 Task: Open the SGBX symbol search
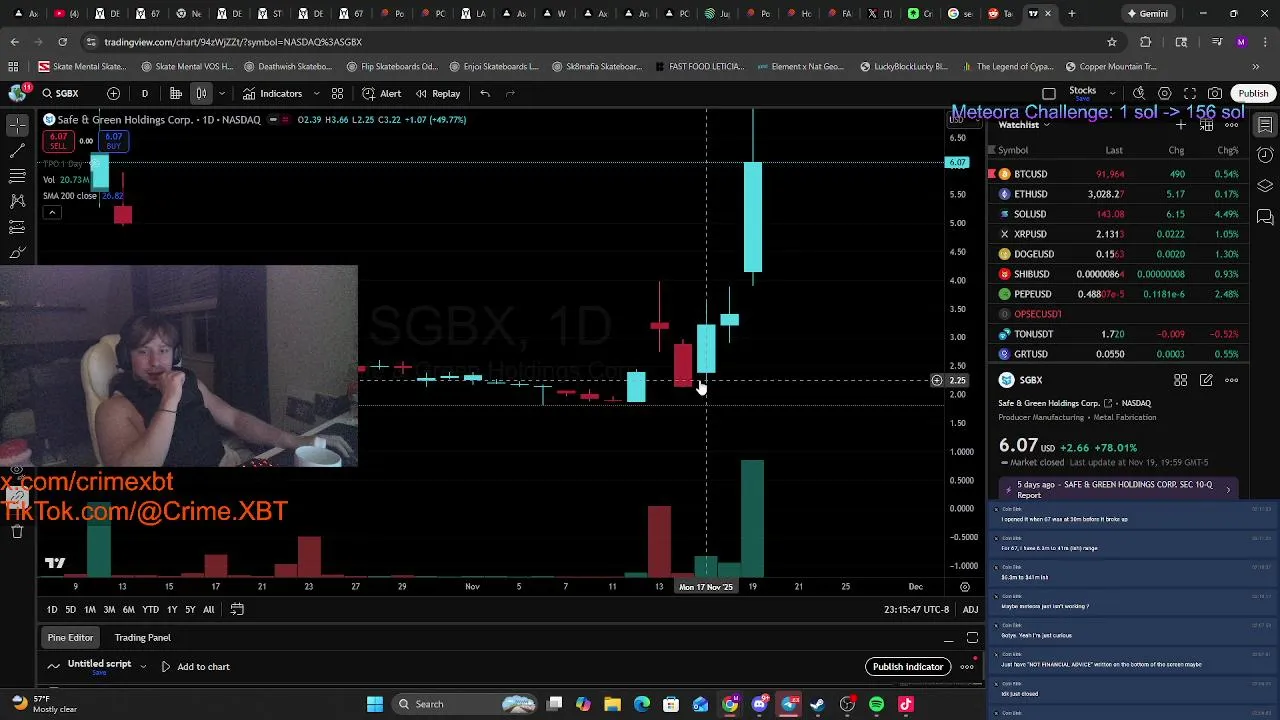60,93
